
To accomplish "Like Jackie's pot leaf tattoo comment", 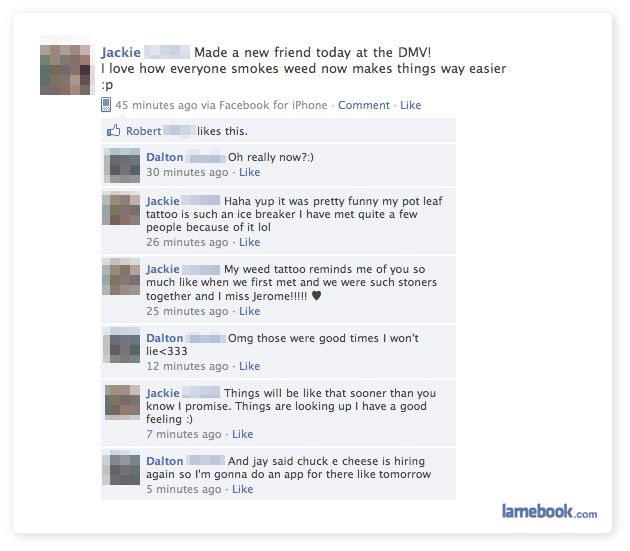I will click(250, 242).
